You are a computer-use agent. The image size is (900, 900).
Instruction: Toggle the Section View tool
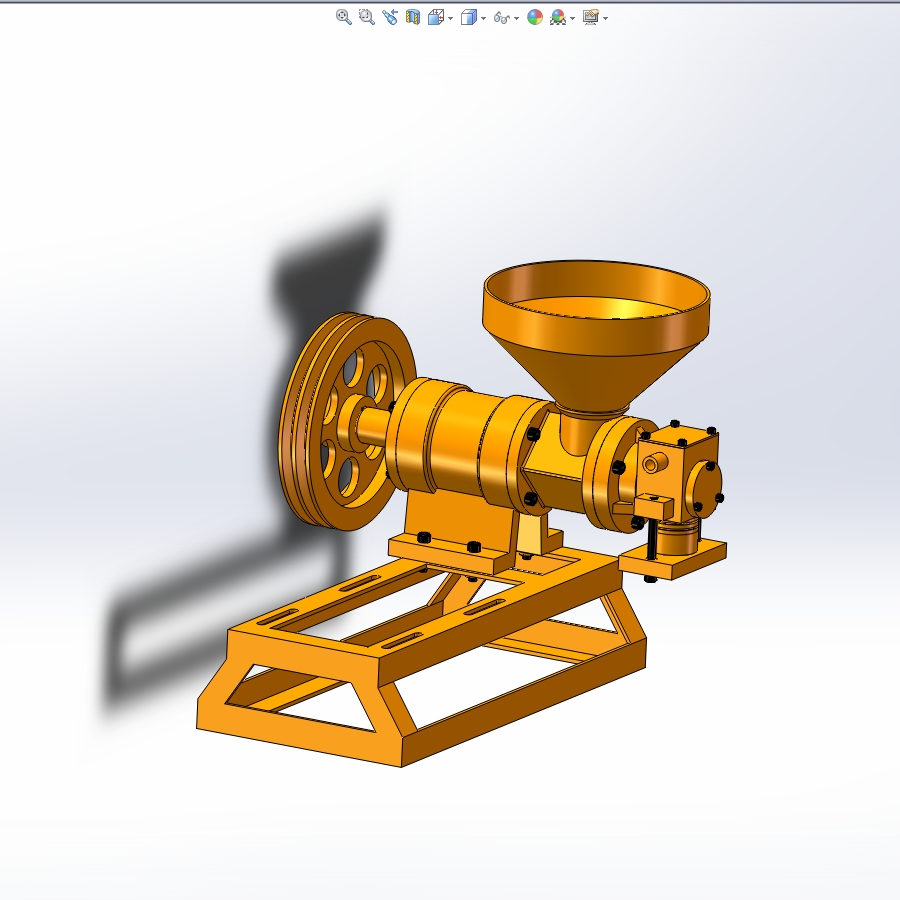click(413, 17)
